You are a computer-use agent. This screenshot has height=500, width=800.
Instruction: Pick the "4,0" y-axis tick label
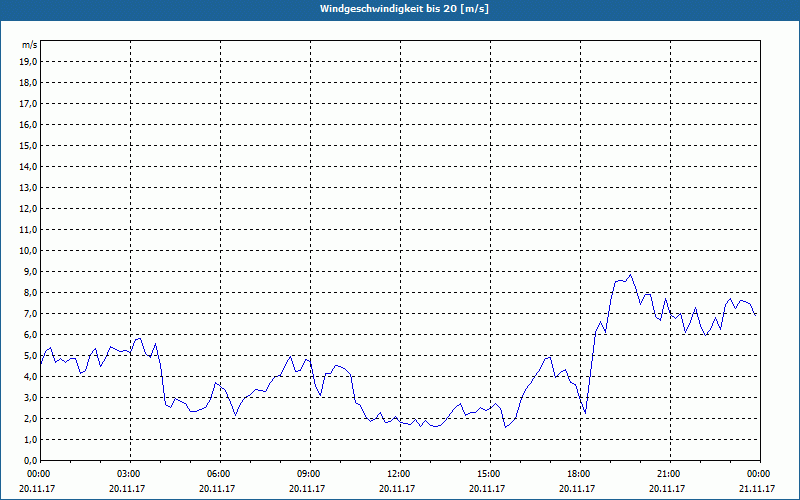[30, 377]
